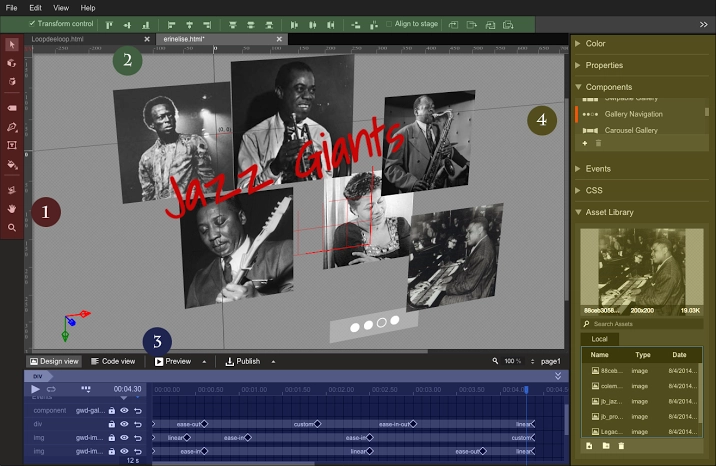Delete the selected asset with trash icon
The width and height of the screenshot is (716, 466).
621,446
